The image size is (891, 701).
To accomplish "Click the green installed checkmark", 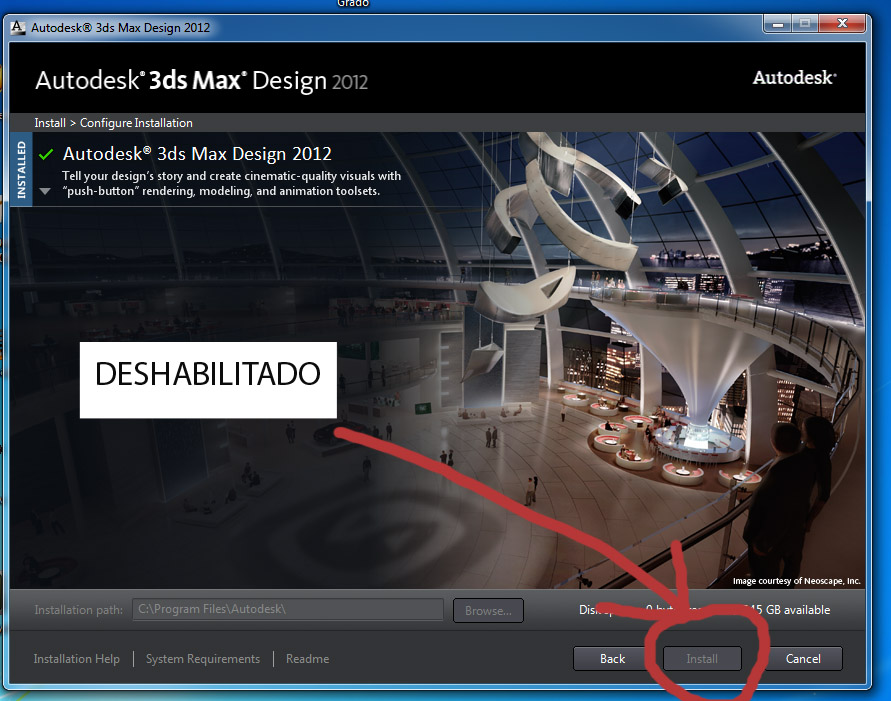I will pos(46,154).
